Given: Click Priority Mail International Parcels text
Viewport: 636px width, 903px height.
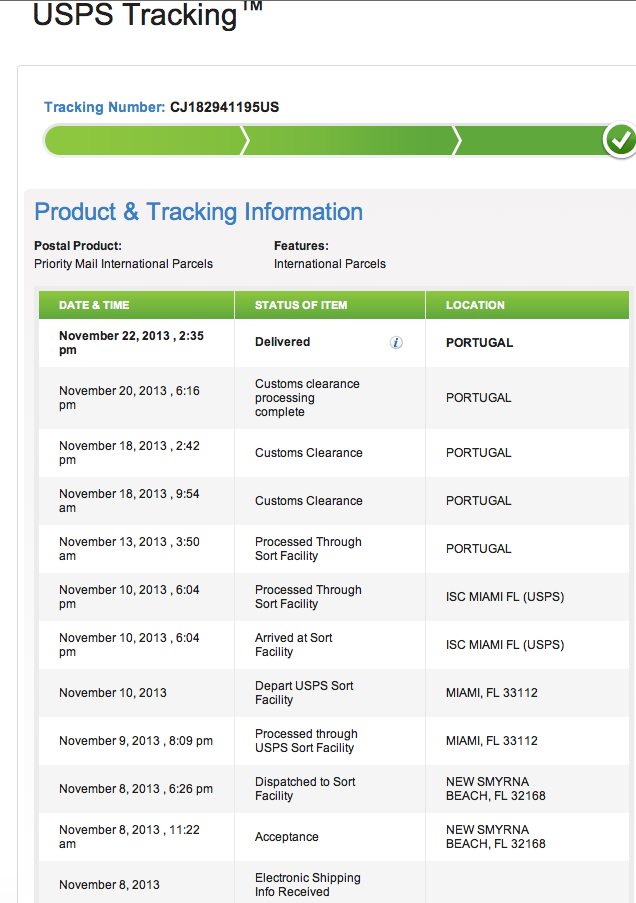Looking at the screenshot, I should tap(123, 264).
